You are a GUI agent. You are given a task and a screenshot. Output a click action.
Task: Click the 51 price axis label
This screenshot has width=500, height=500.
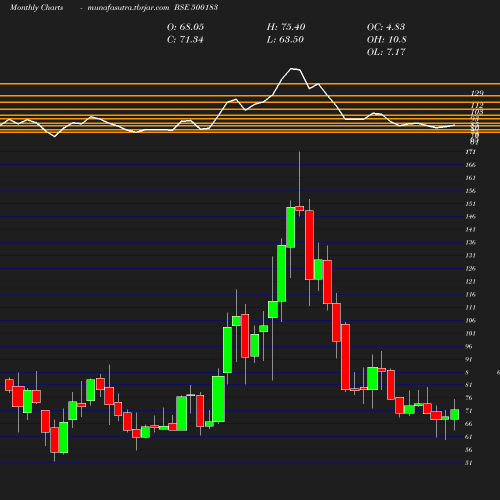[x=469, y=463]
